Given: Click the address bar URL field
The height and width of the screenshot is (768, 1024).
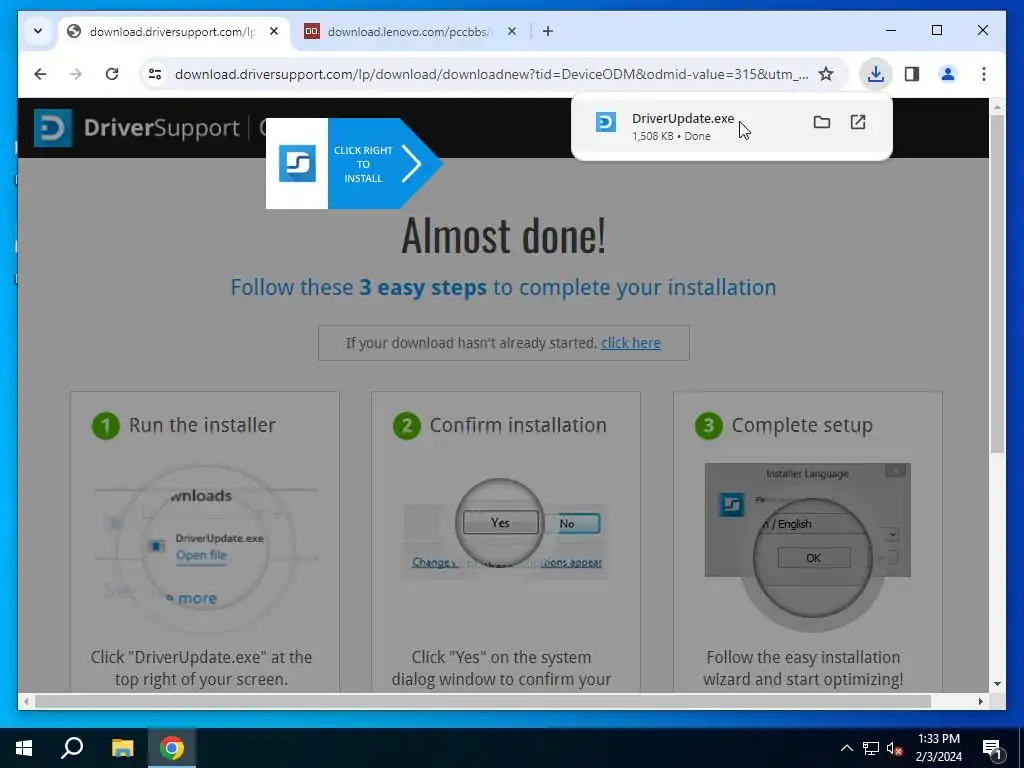Looking at the screenshot, I should [491, 74].
